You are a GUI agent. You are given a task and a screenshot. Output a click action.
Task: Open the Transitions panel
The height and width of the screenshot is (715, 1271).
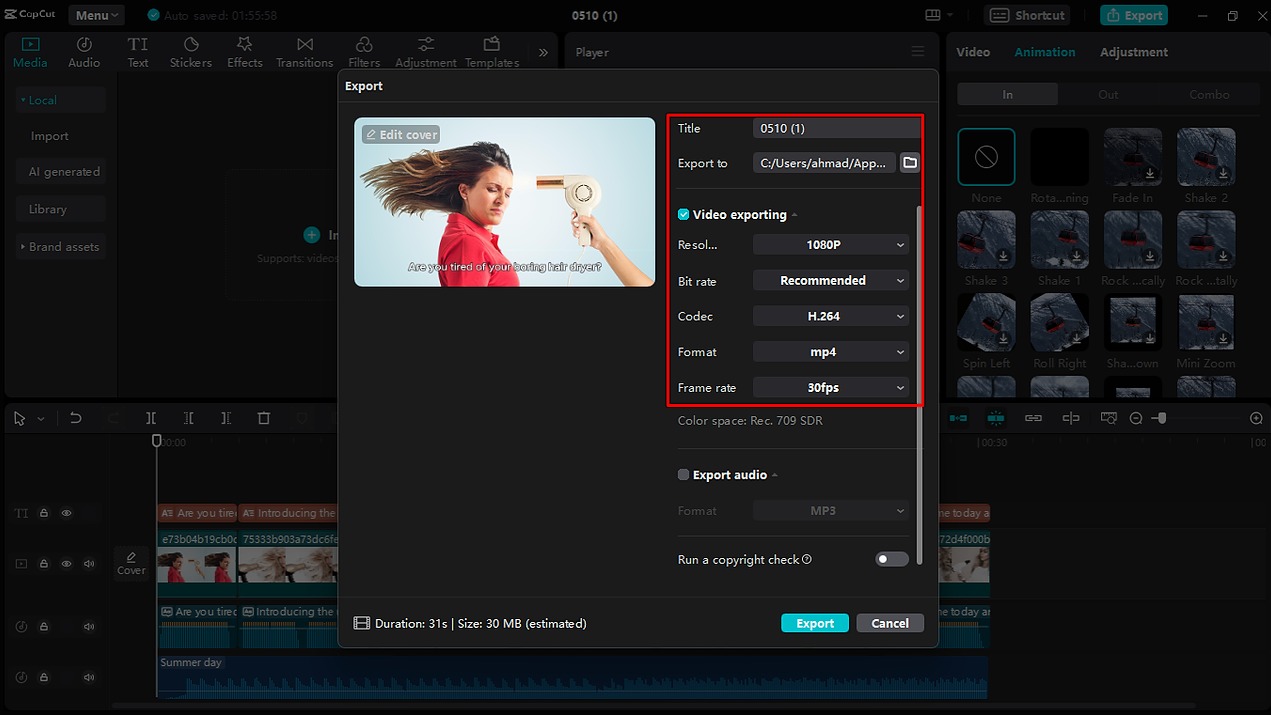304,51
